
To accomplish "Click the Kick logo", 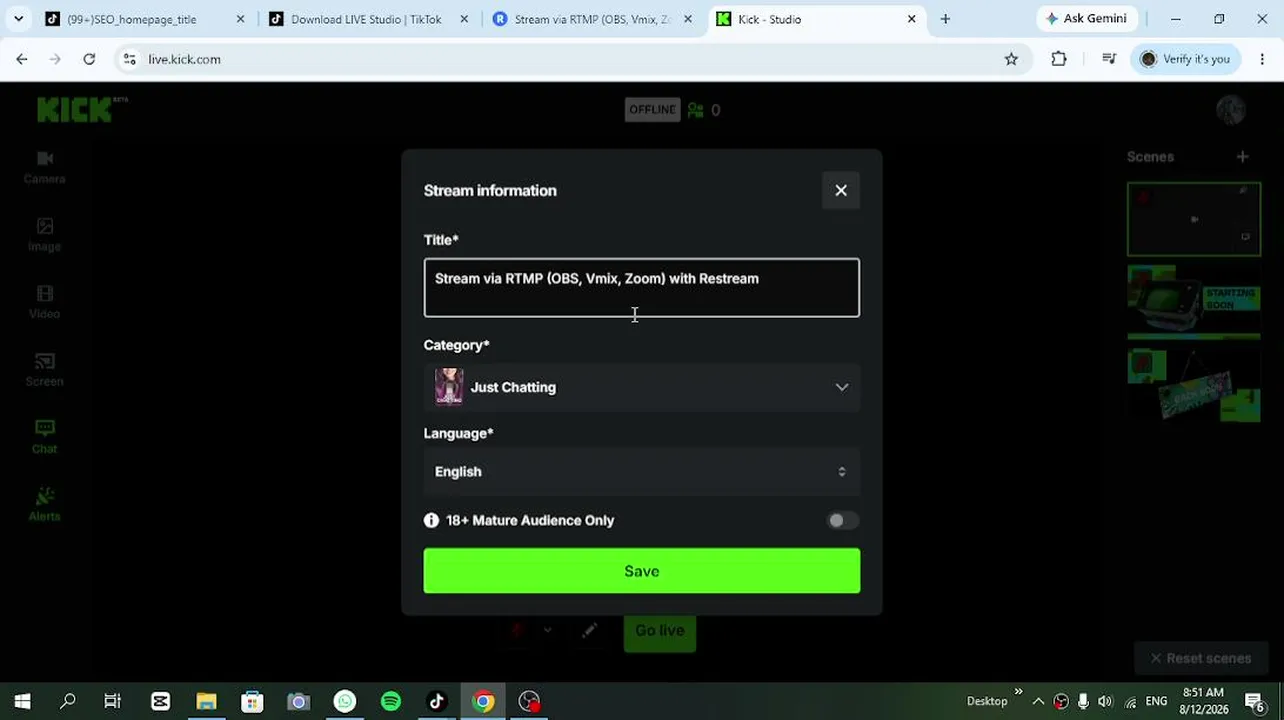I will coord(82,109).
